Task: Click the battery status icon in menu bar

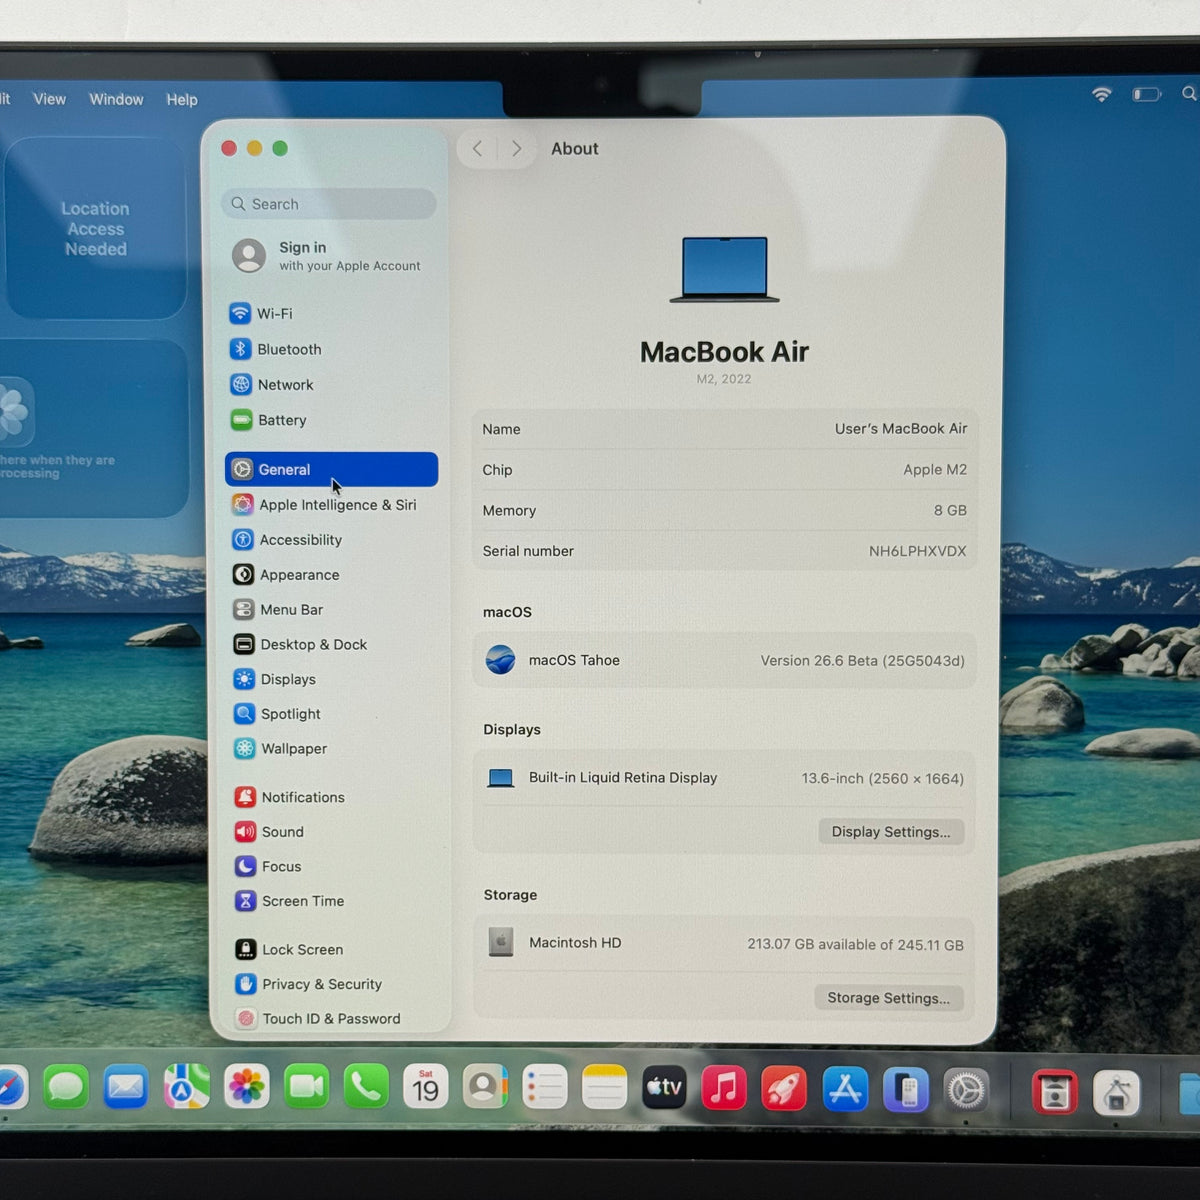Action: tap(1147, 94)
